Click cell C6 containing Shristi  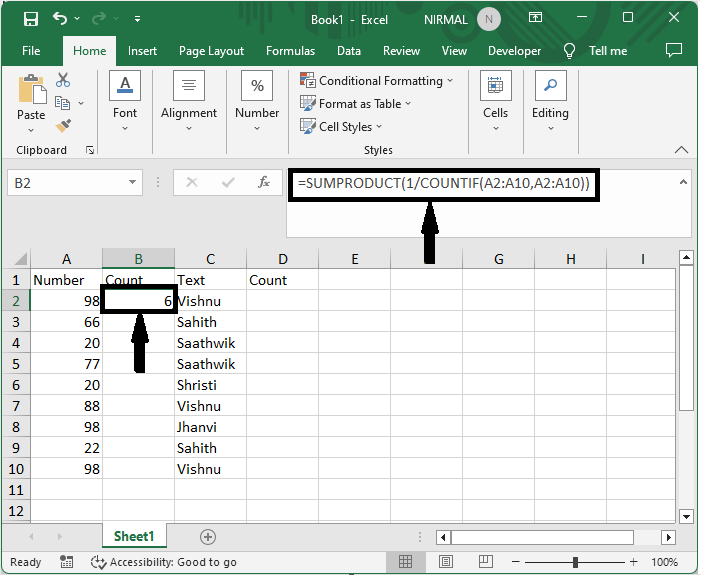210,385
